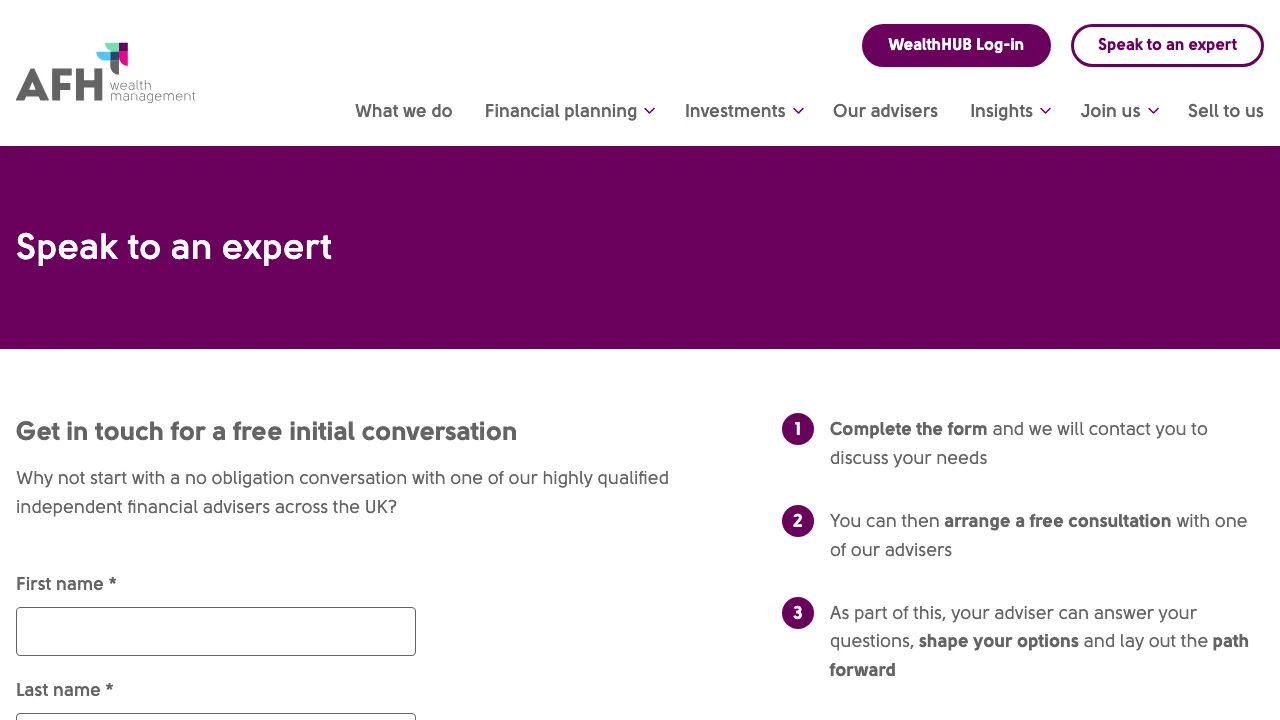1280x720 pixels.
Task: Select the Financial planning nav item
Action: 561,111
